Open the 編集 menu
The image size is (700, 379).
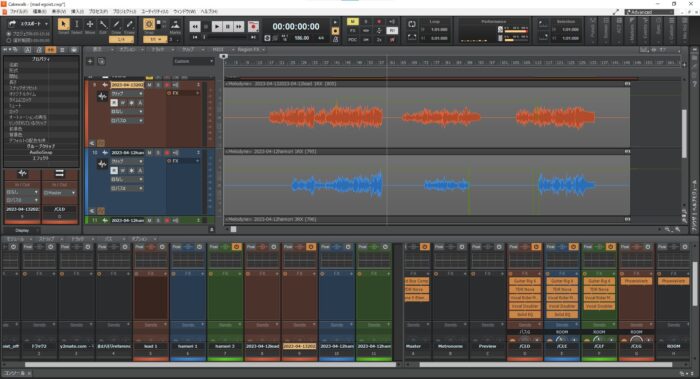39,11
